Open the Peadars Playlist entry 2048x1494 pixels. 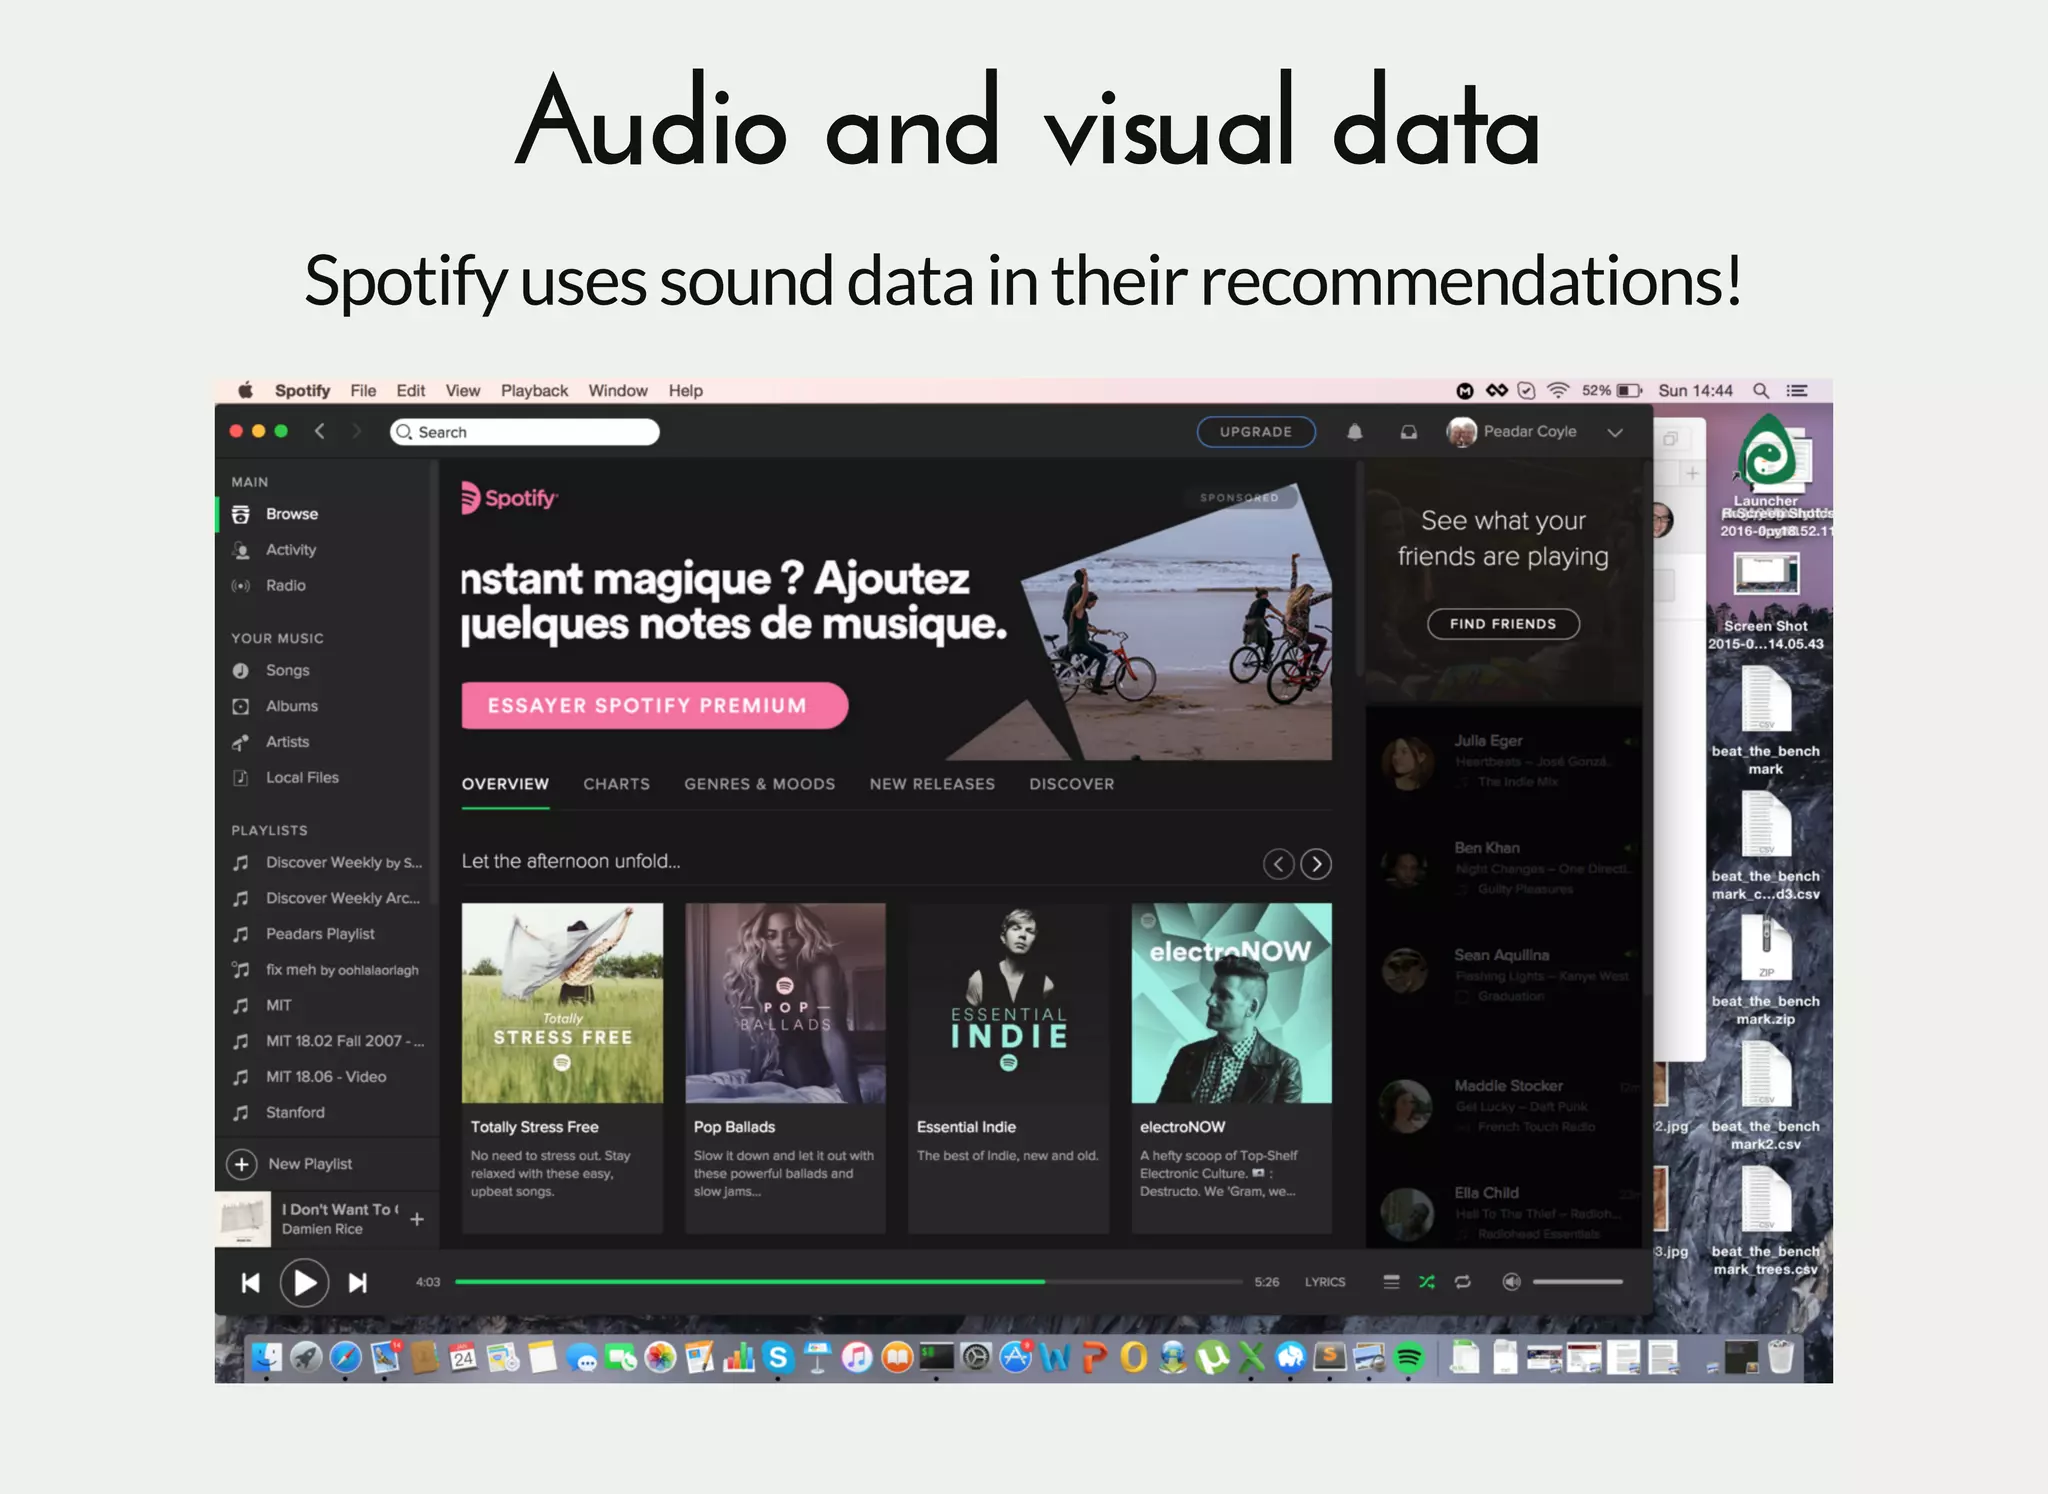point(320,934)
